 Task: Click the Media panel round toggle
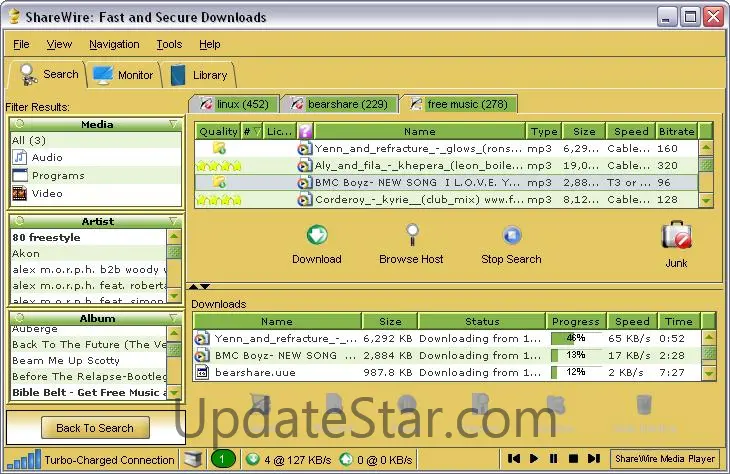click(20, 124)
